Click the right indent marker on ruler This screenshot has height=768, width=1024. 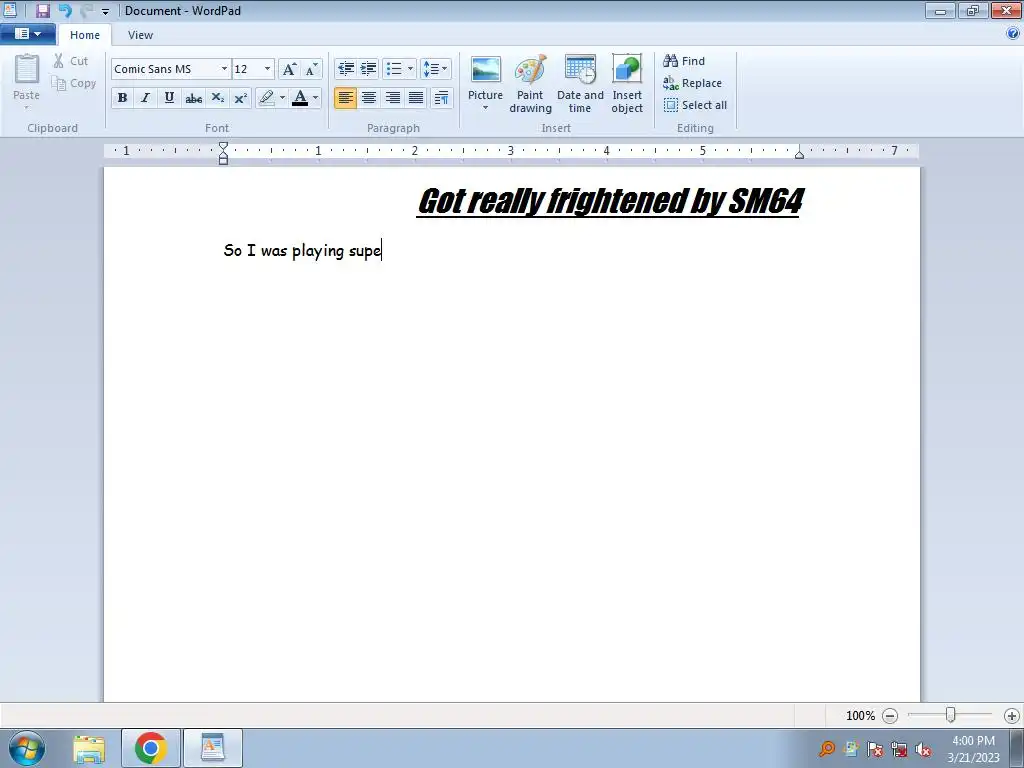799,154
